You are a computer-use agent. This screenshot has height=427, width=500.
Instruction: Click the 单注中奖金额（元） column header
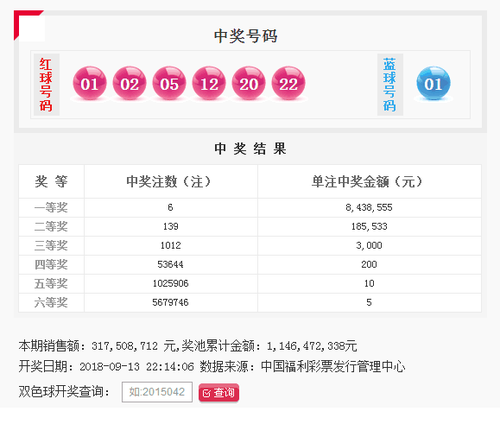pyautogui.click(x=367, y=182)
